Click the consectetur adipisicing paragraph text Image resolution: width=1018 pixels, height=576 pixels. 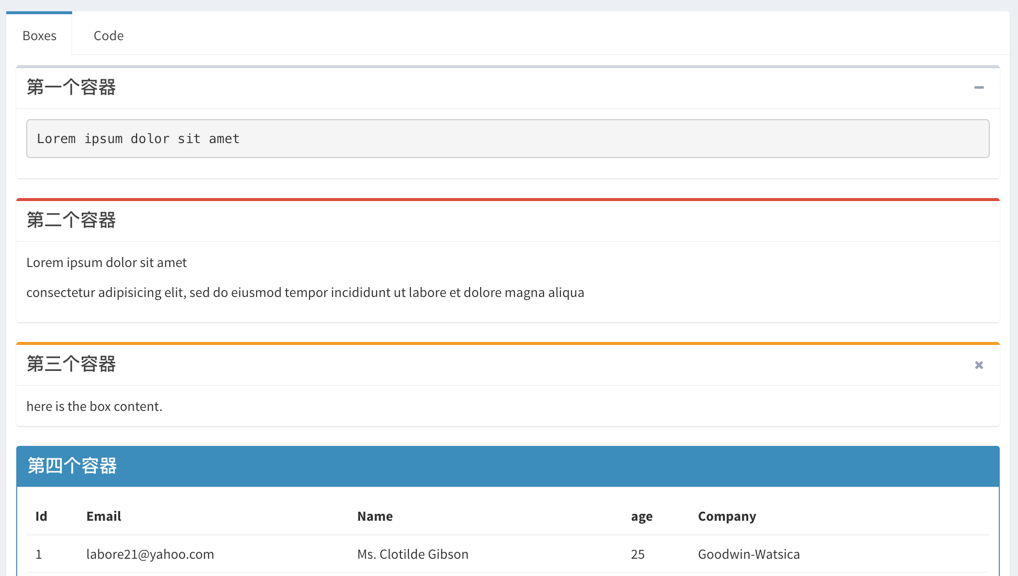click(x=305, y=292)
